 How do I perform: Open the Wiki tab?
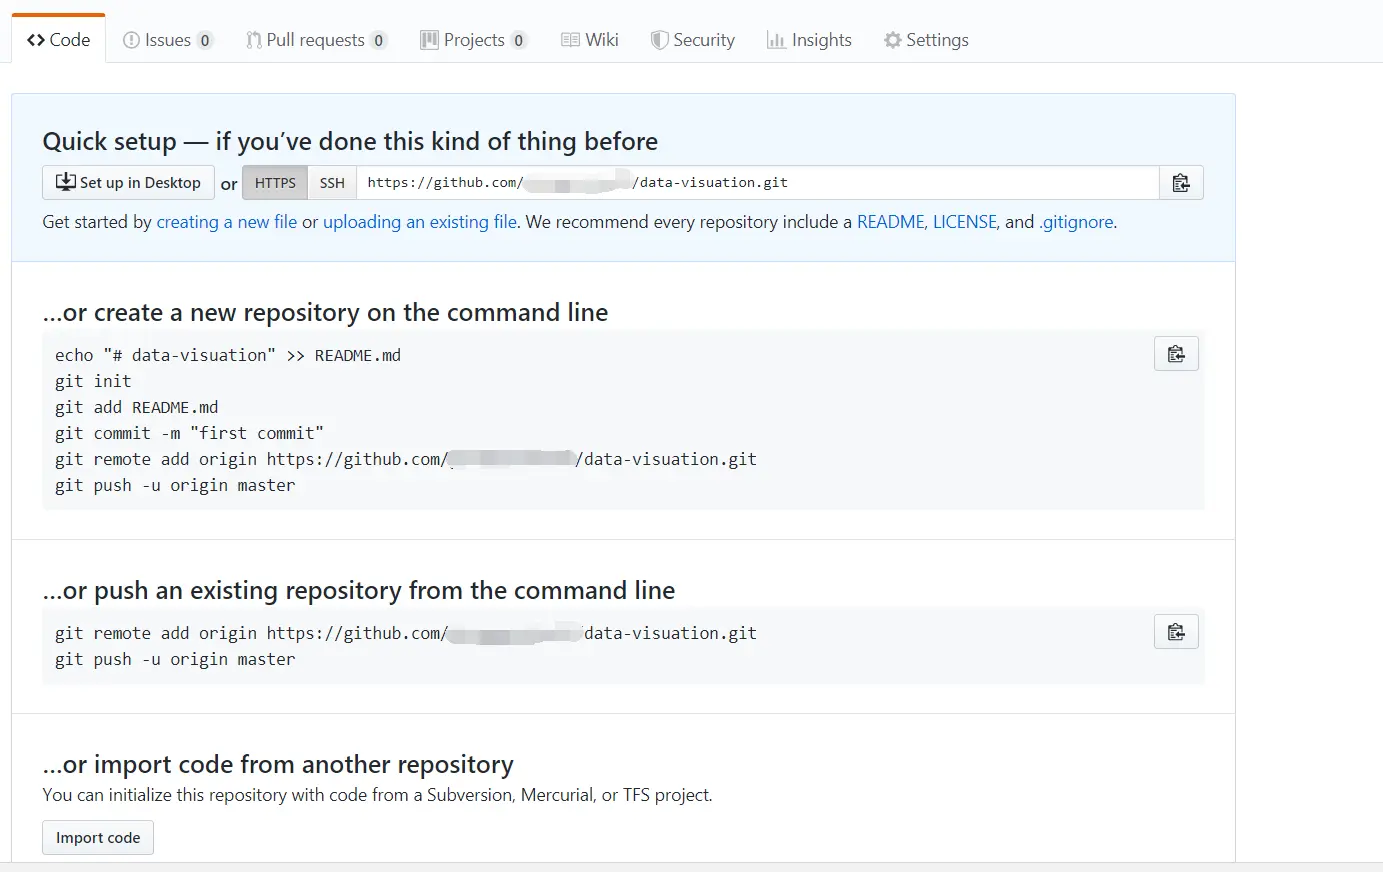point(590,40)
